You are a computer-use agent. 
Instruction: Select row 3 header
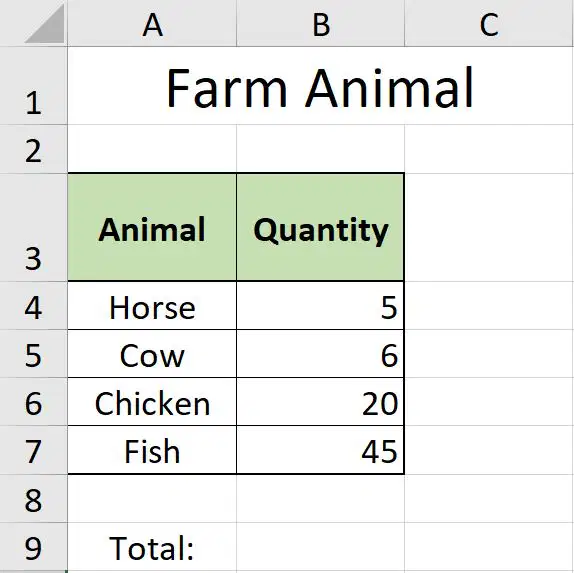coord(34,227)
